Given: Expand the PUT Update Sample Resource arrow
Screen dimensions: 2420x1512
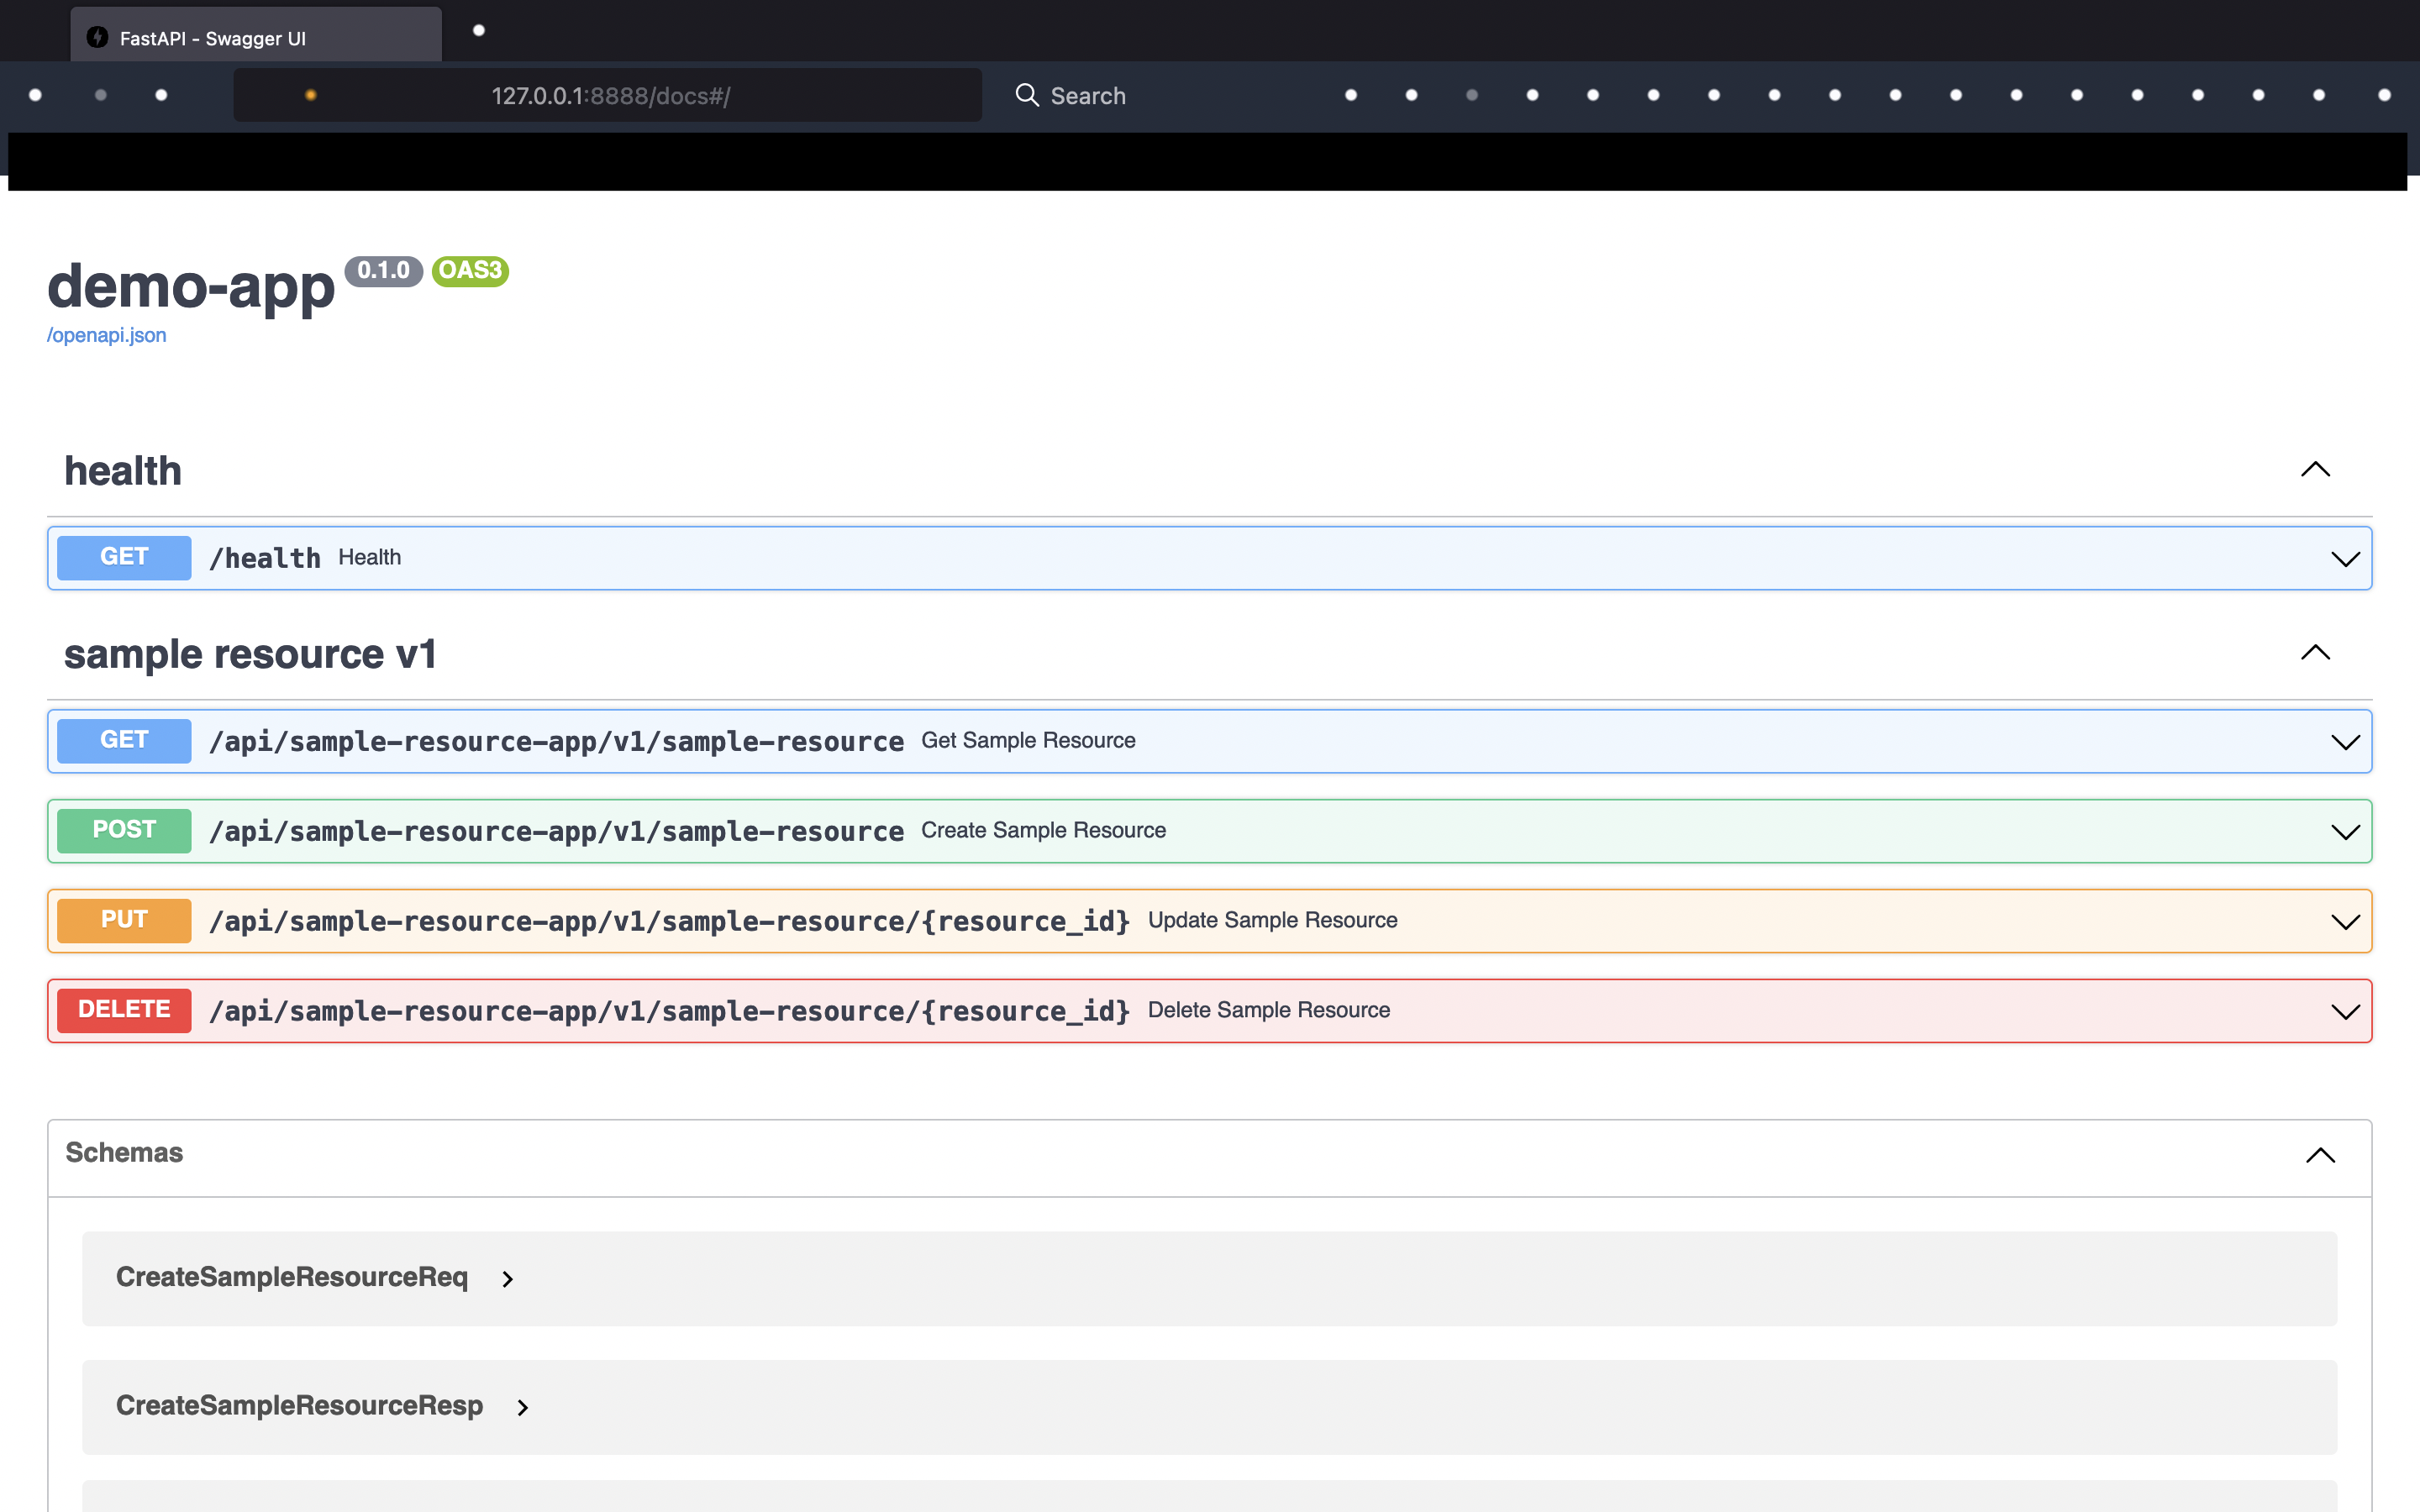Looking at the screenshot, I should coord(2344,922).
